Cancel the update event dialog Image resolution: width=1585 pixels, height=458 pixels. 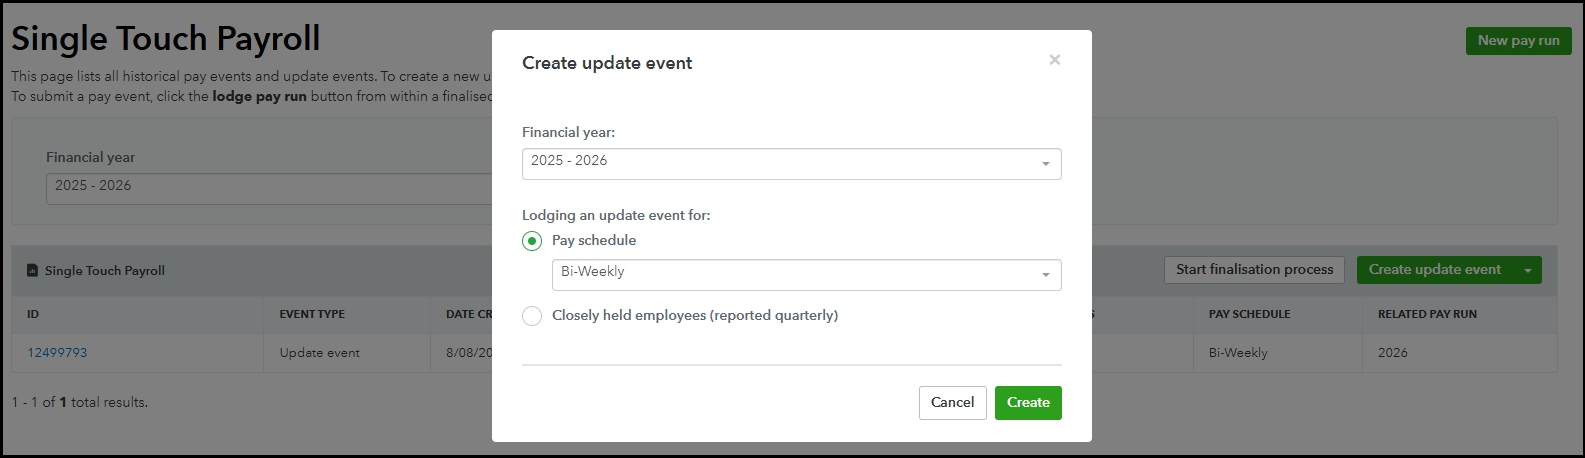pyautogui.click(x=952, y=403)
